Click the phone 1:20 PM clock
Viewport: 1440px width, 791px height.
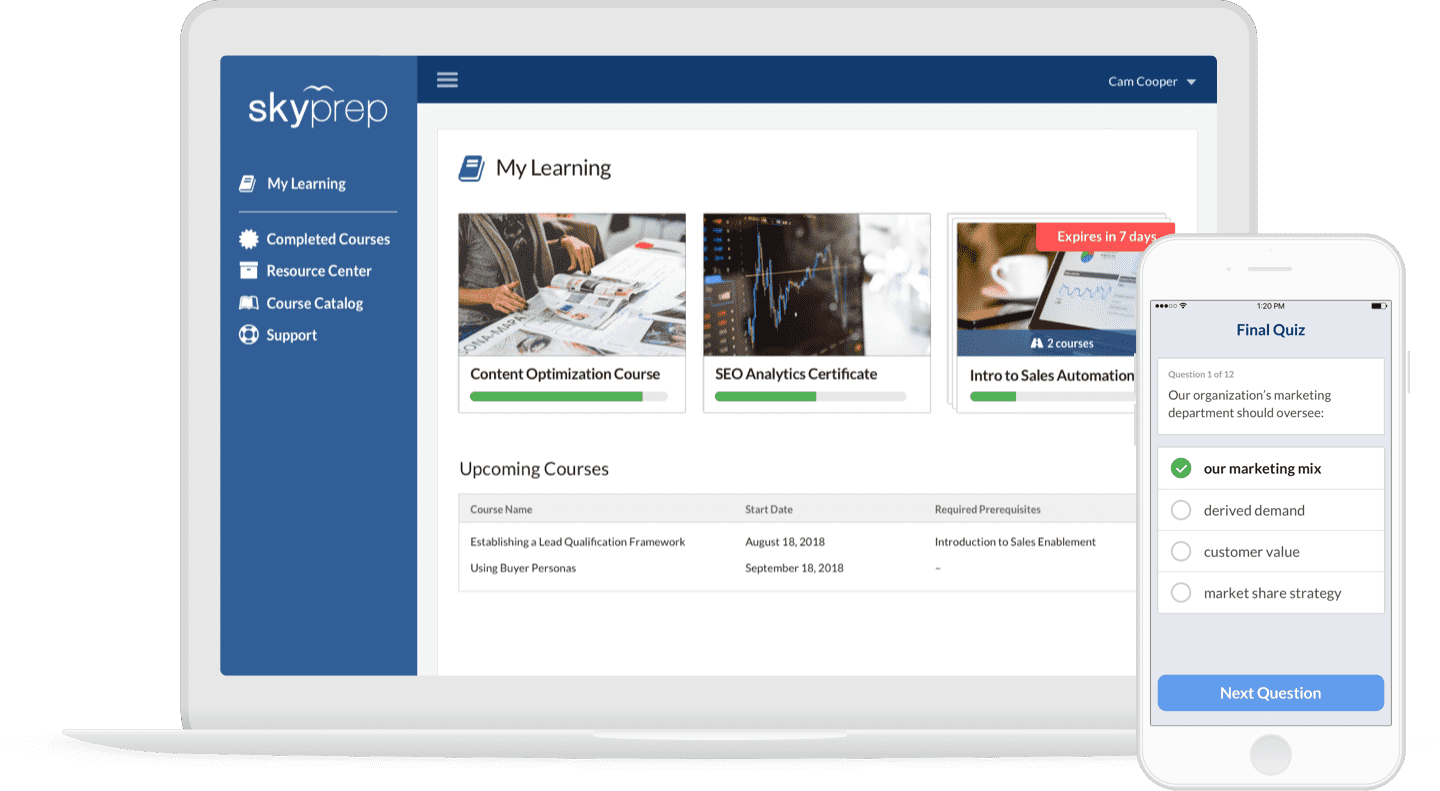pos(1270,305)
